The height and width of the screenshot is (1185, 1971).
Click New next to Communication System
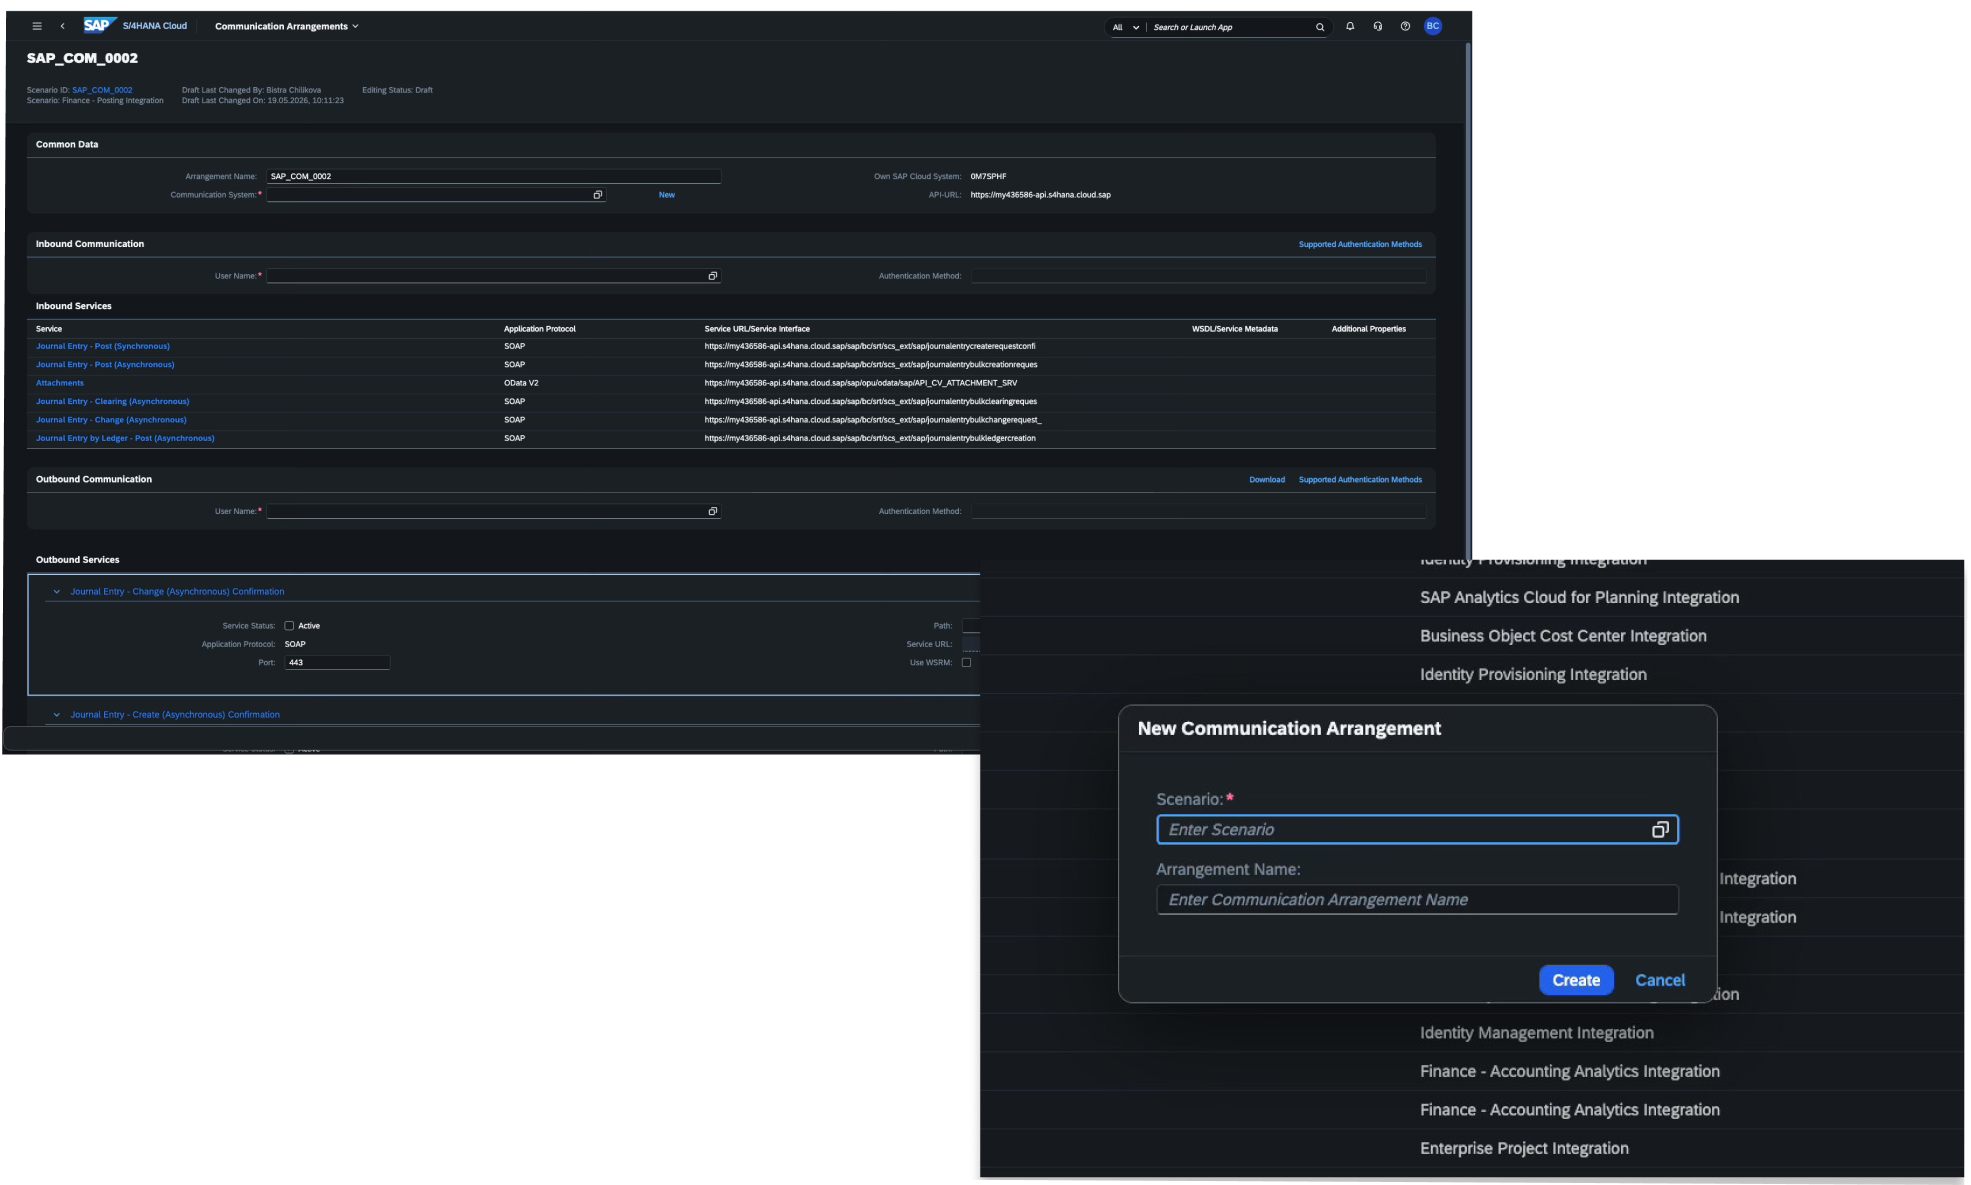(667, 195)
